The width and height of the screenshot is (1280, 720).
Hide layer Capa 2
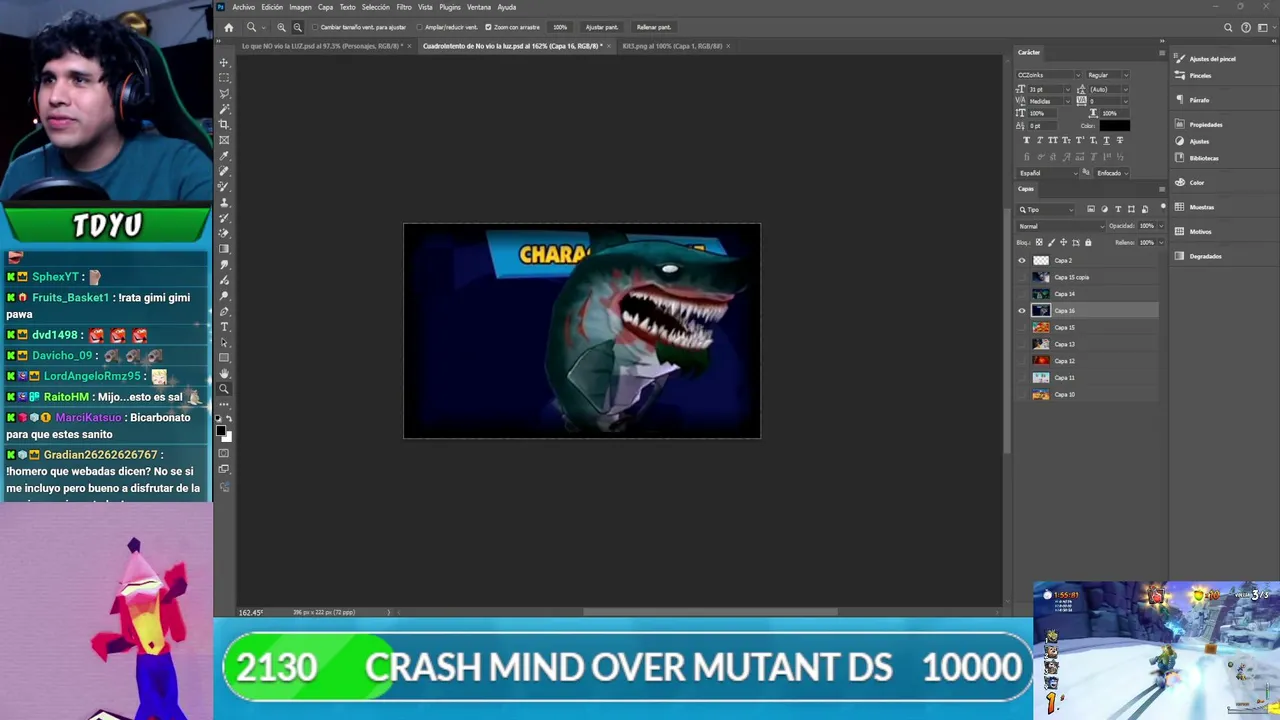1022,260
